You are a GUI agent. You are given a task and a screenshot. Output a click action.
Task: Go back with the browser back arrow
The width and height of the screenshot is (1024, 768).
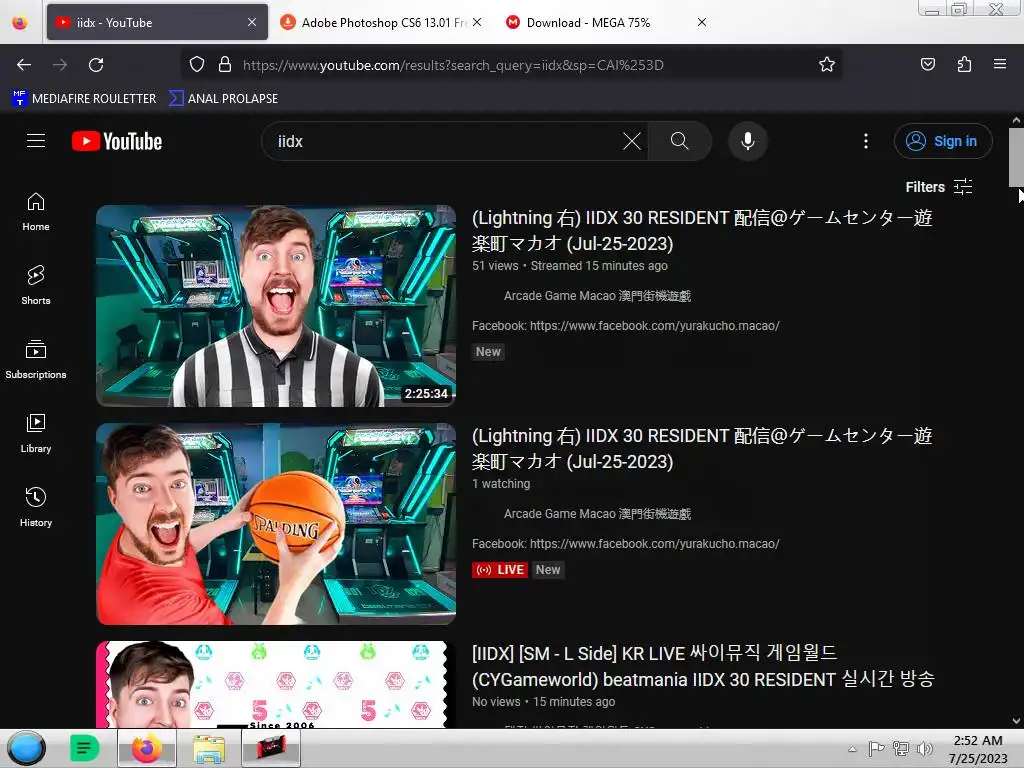pos(24,65)
